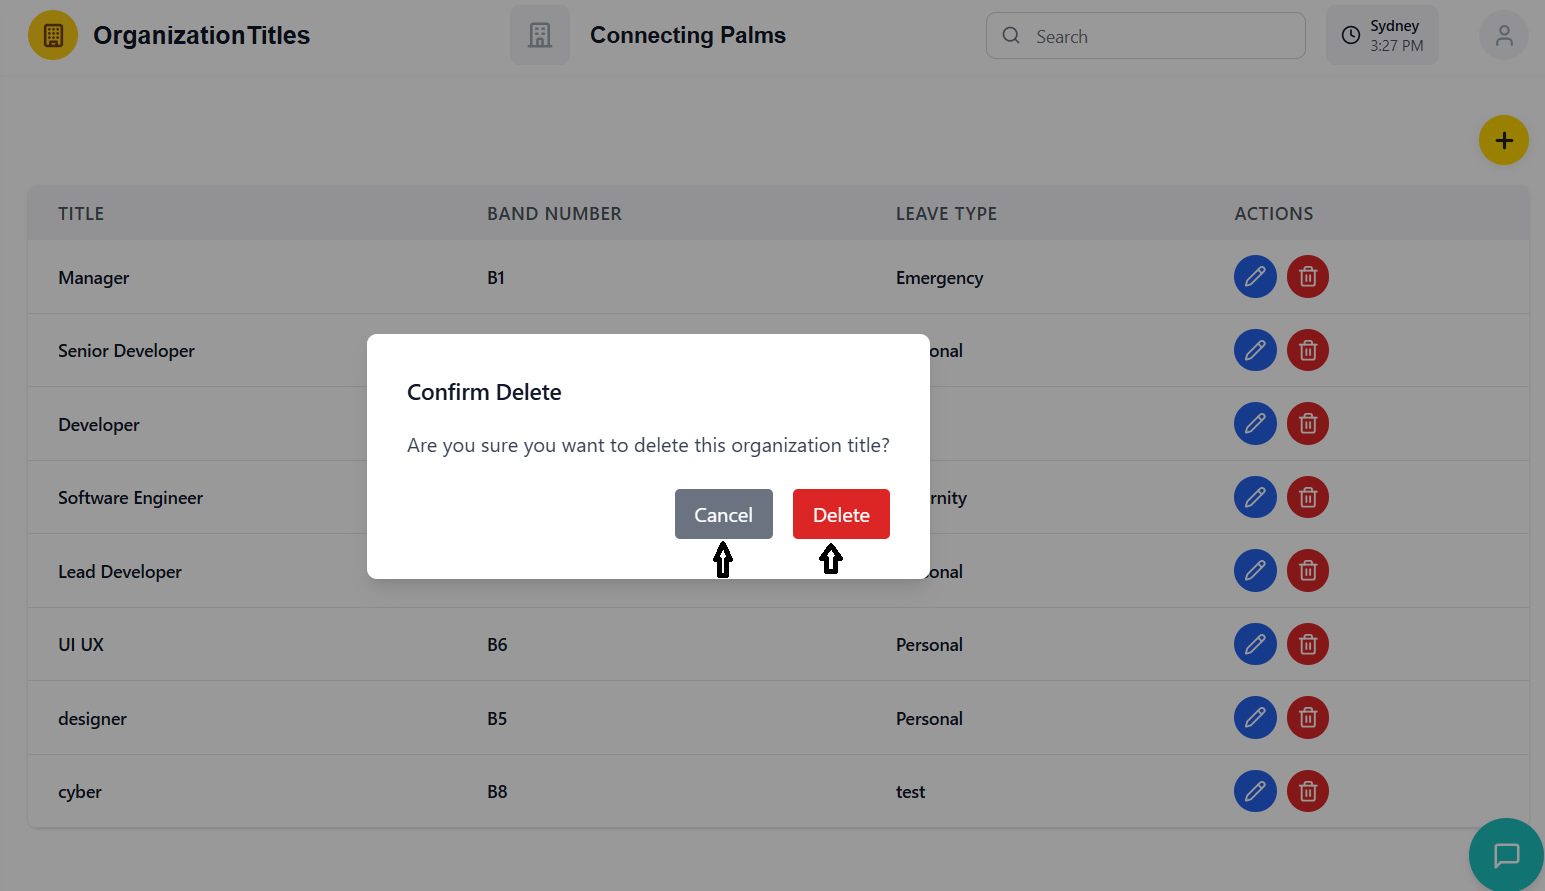Image resolution: width=1545 pixels, height=891 pixels.
Task: Click the Delete confirmation button
Action: click(841, 514)
